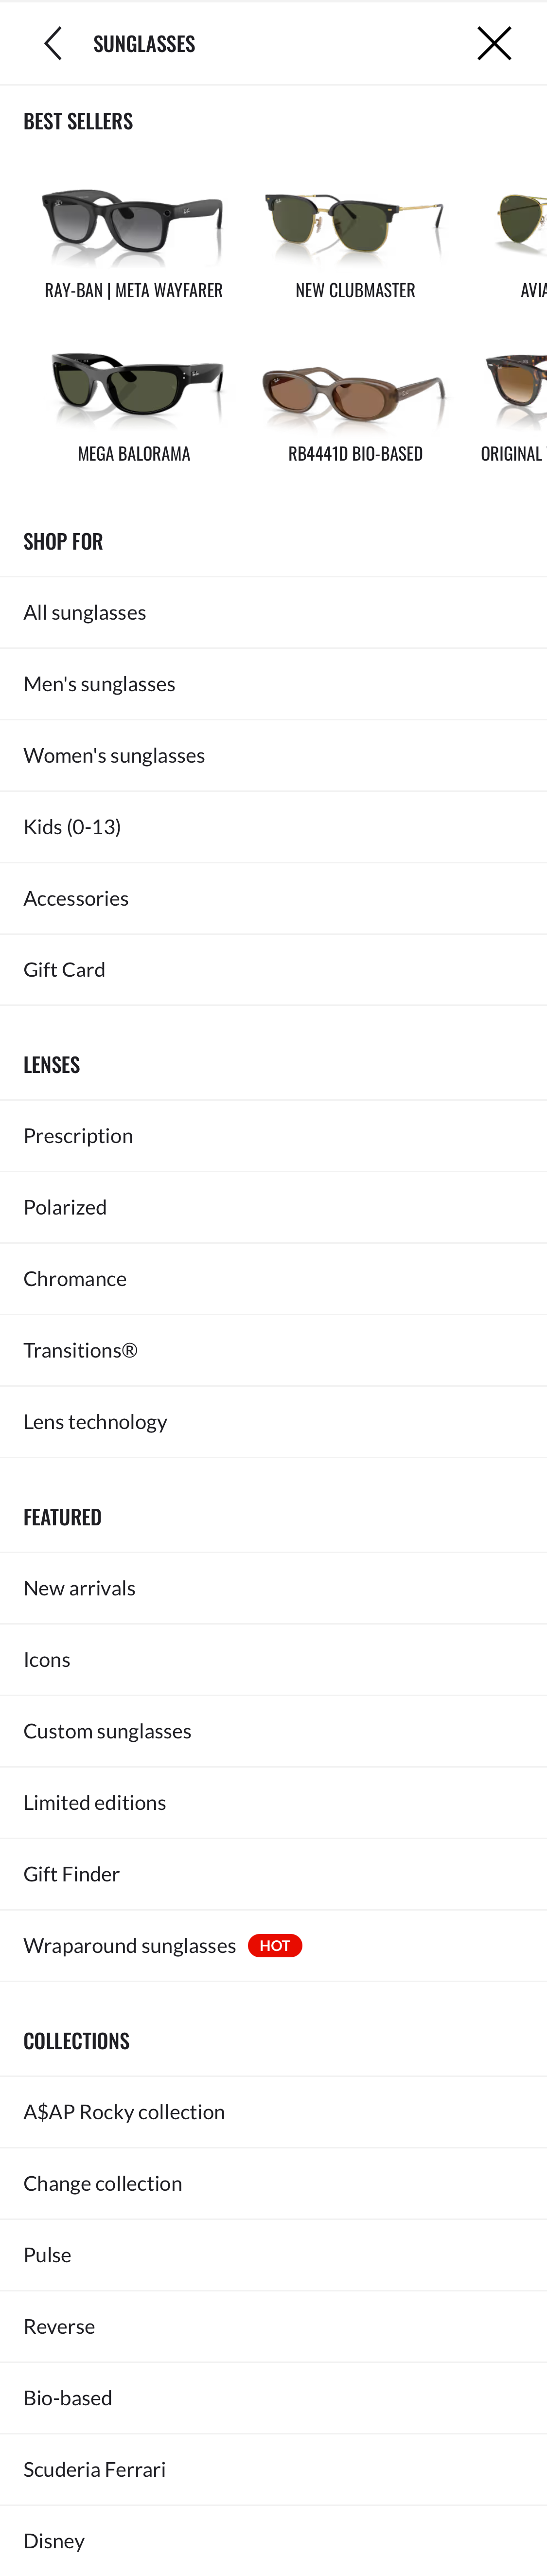
Task: Tap the HOT badge next to Wraparound sunglasses
Action: pyautogui.click(x=275, y=1945)
